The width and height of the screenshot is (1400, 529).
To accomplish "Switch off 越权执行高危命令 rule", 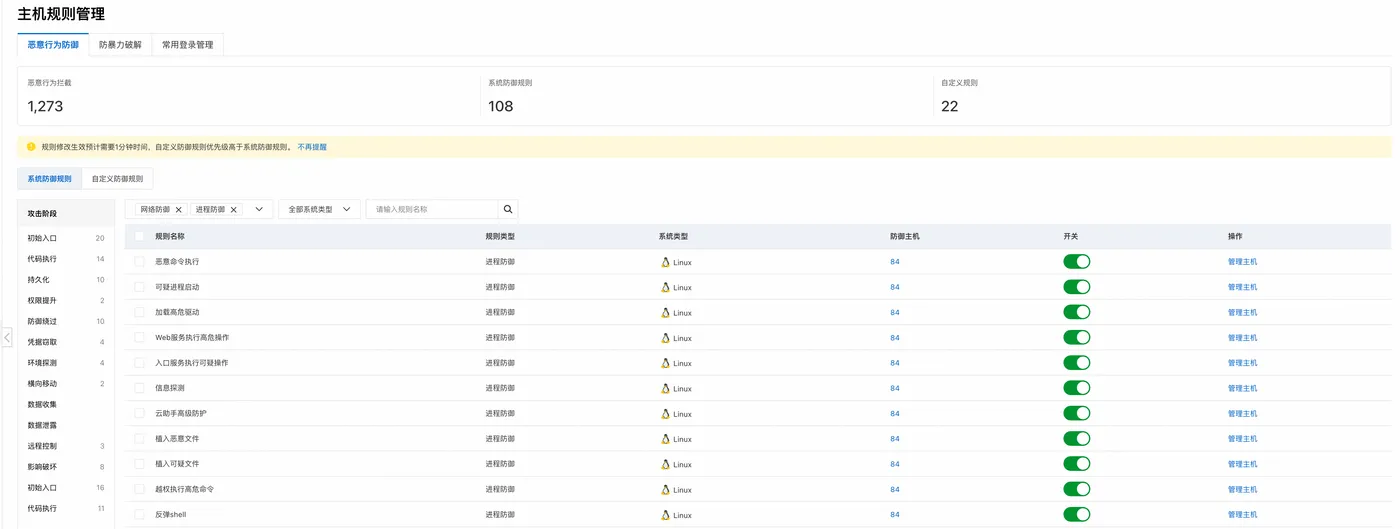I will tap(1076, 489).
